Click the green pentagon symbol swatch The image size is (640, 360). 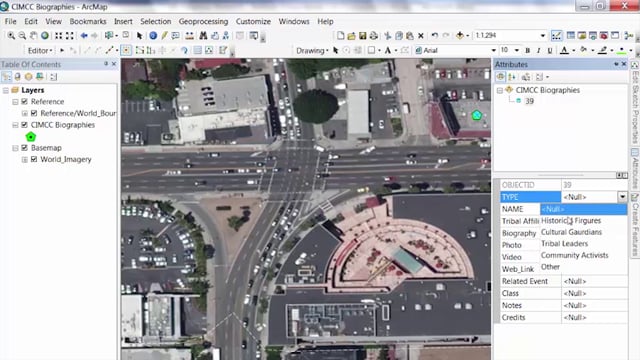31,137
